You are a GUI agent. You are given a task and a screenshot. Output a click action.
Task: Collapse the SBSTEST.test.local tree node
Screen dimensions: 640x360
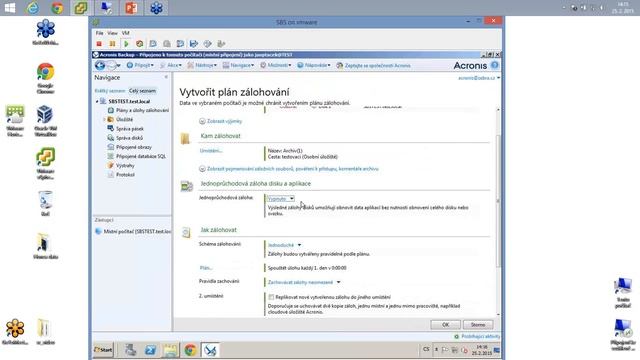(x=97, y=101)
